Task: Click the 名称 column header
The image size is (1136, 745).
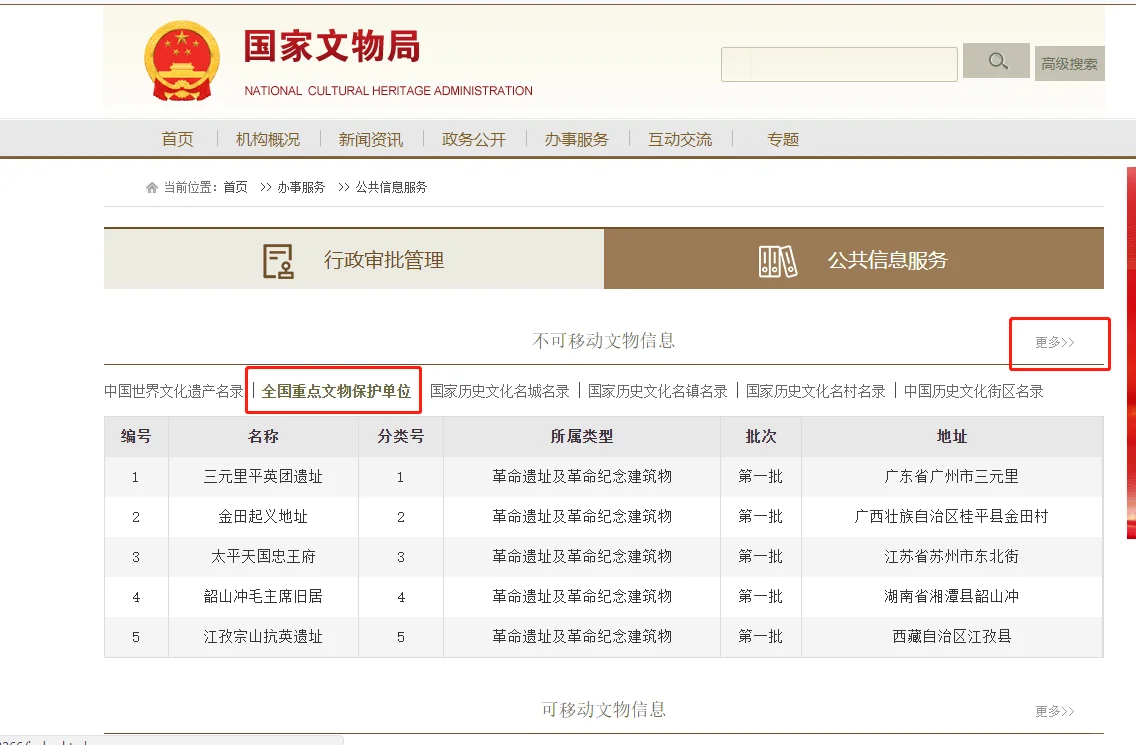Action: point(263,436)
